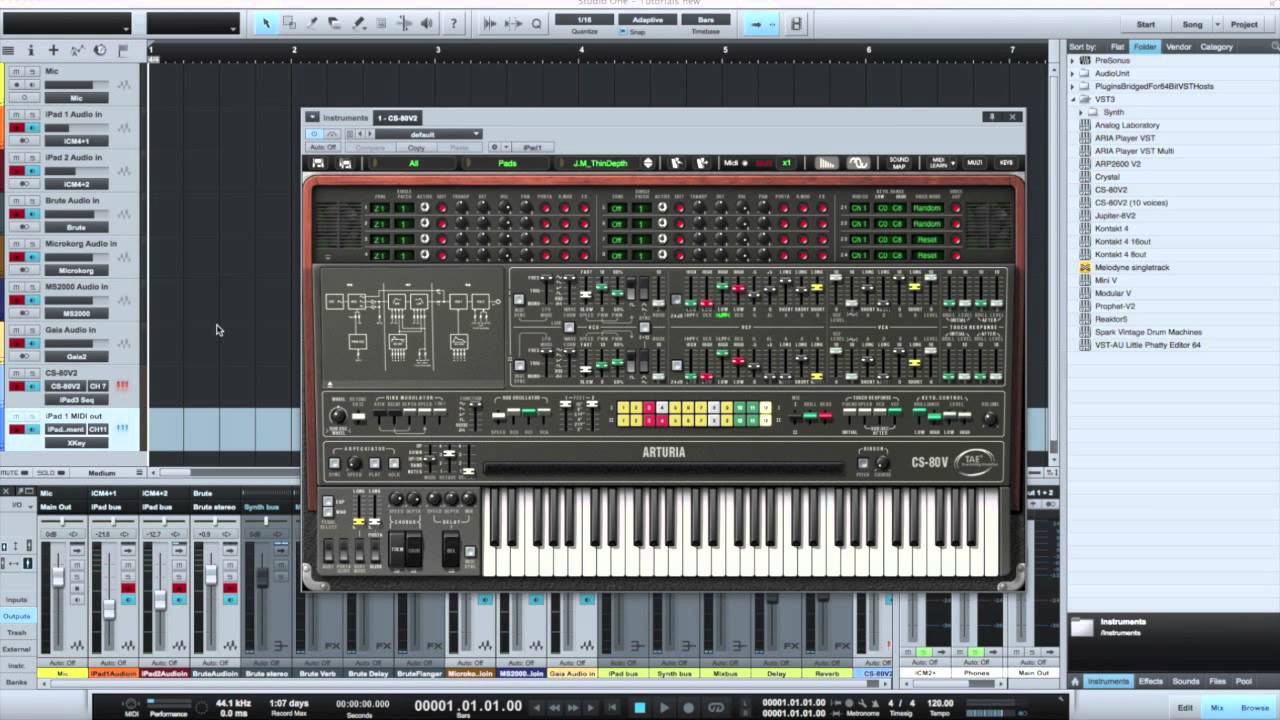Open the instrument window menu arrow
The image size is (1280, 720).
(x=312, y=118)
